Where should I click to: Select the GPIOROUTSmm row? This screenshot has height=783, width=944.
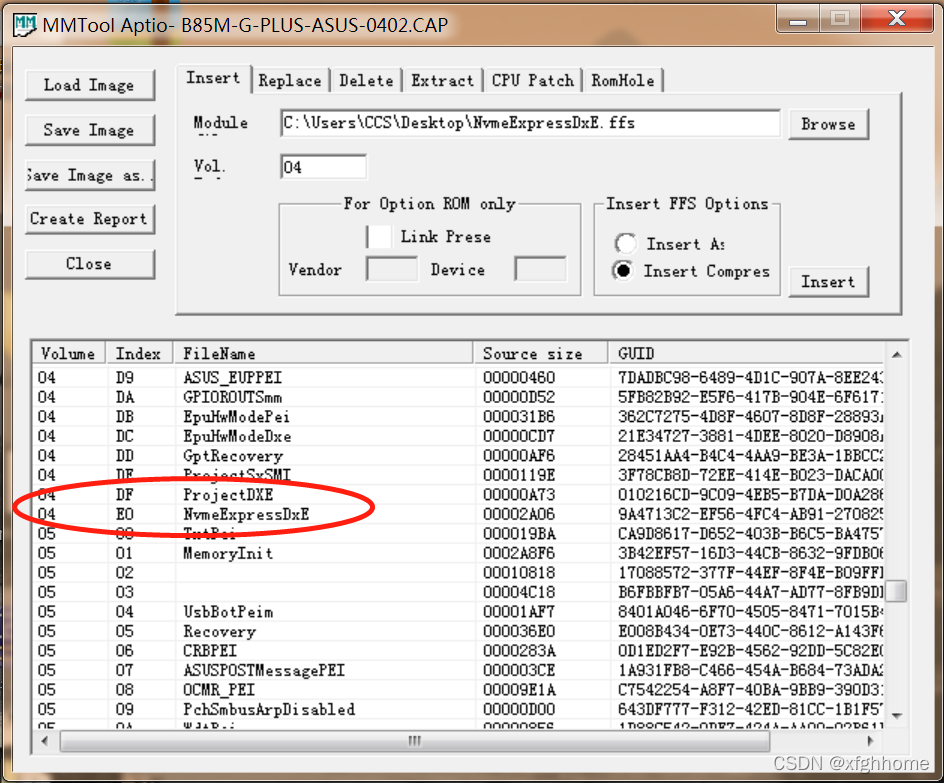pyautogui.click(x=458, y=397)
